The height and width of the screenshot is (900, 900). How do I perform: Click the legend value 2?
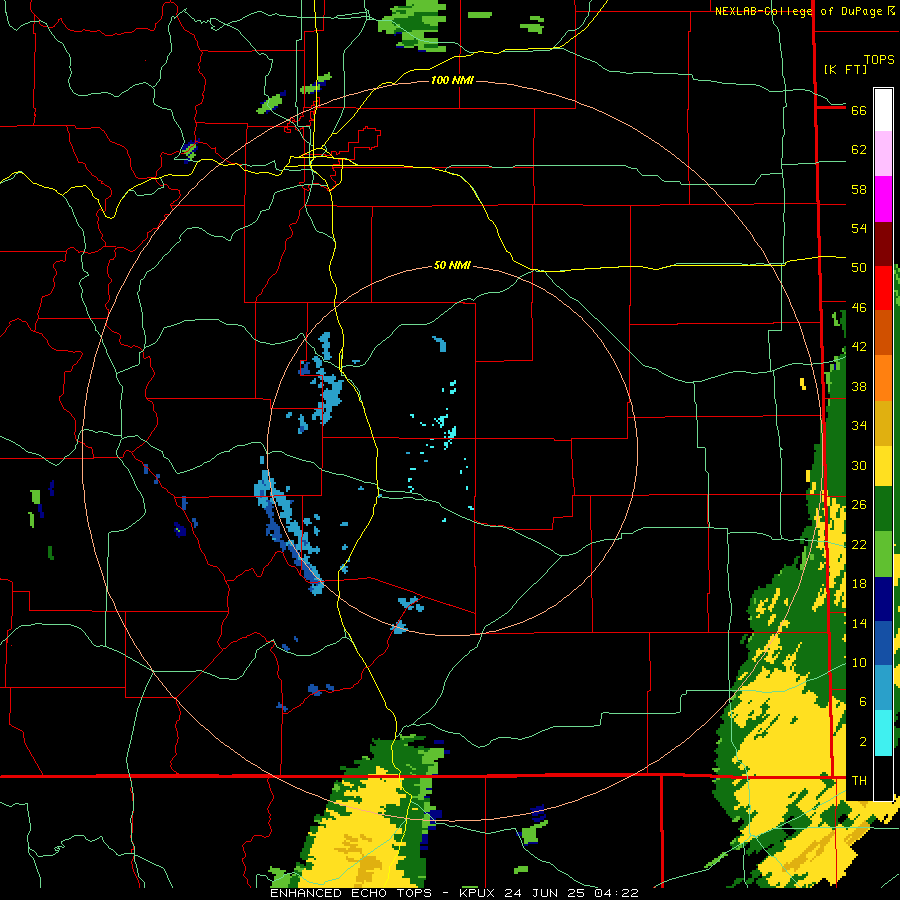point(862,742)
